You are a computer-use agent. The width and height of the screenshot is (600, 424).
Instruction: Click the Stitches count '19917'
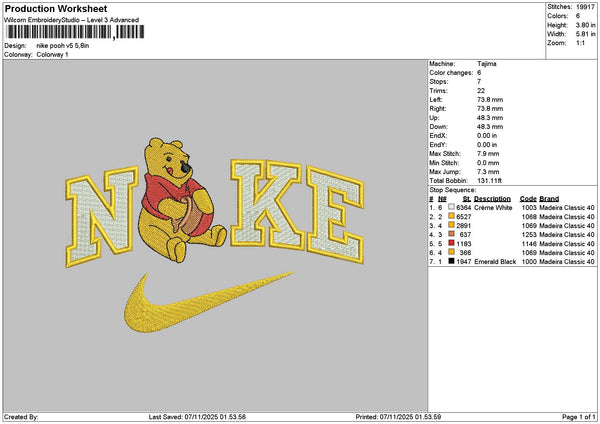coord(585,7)
